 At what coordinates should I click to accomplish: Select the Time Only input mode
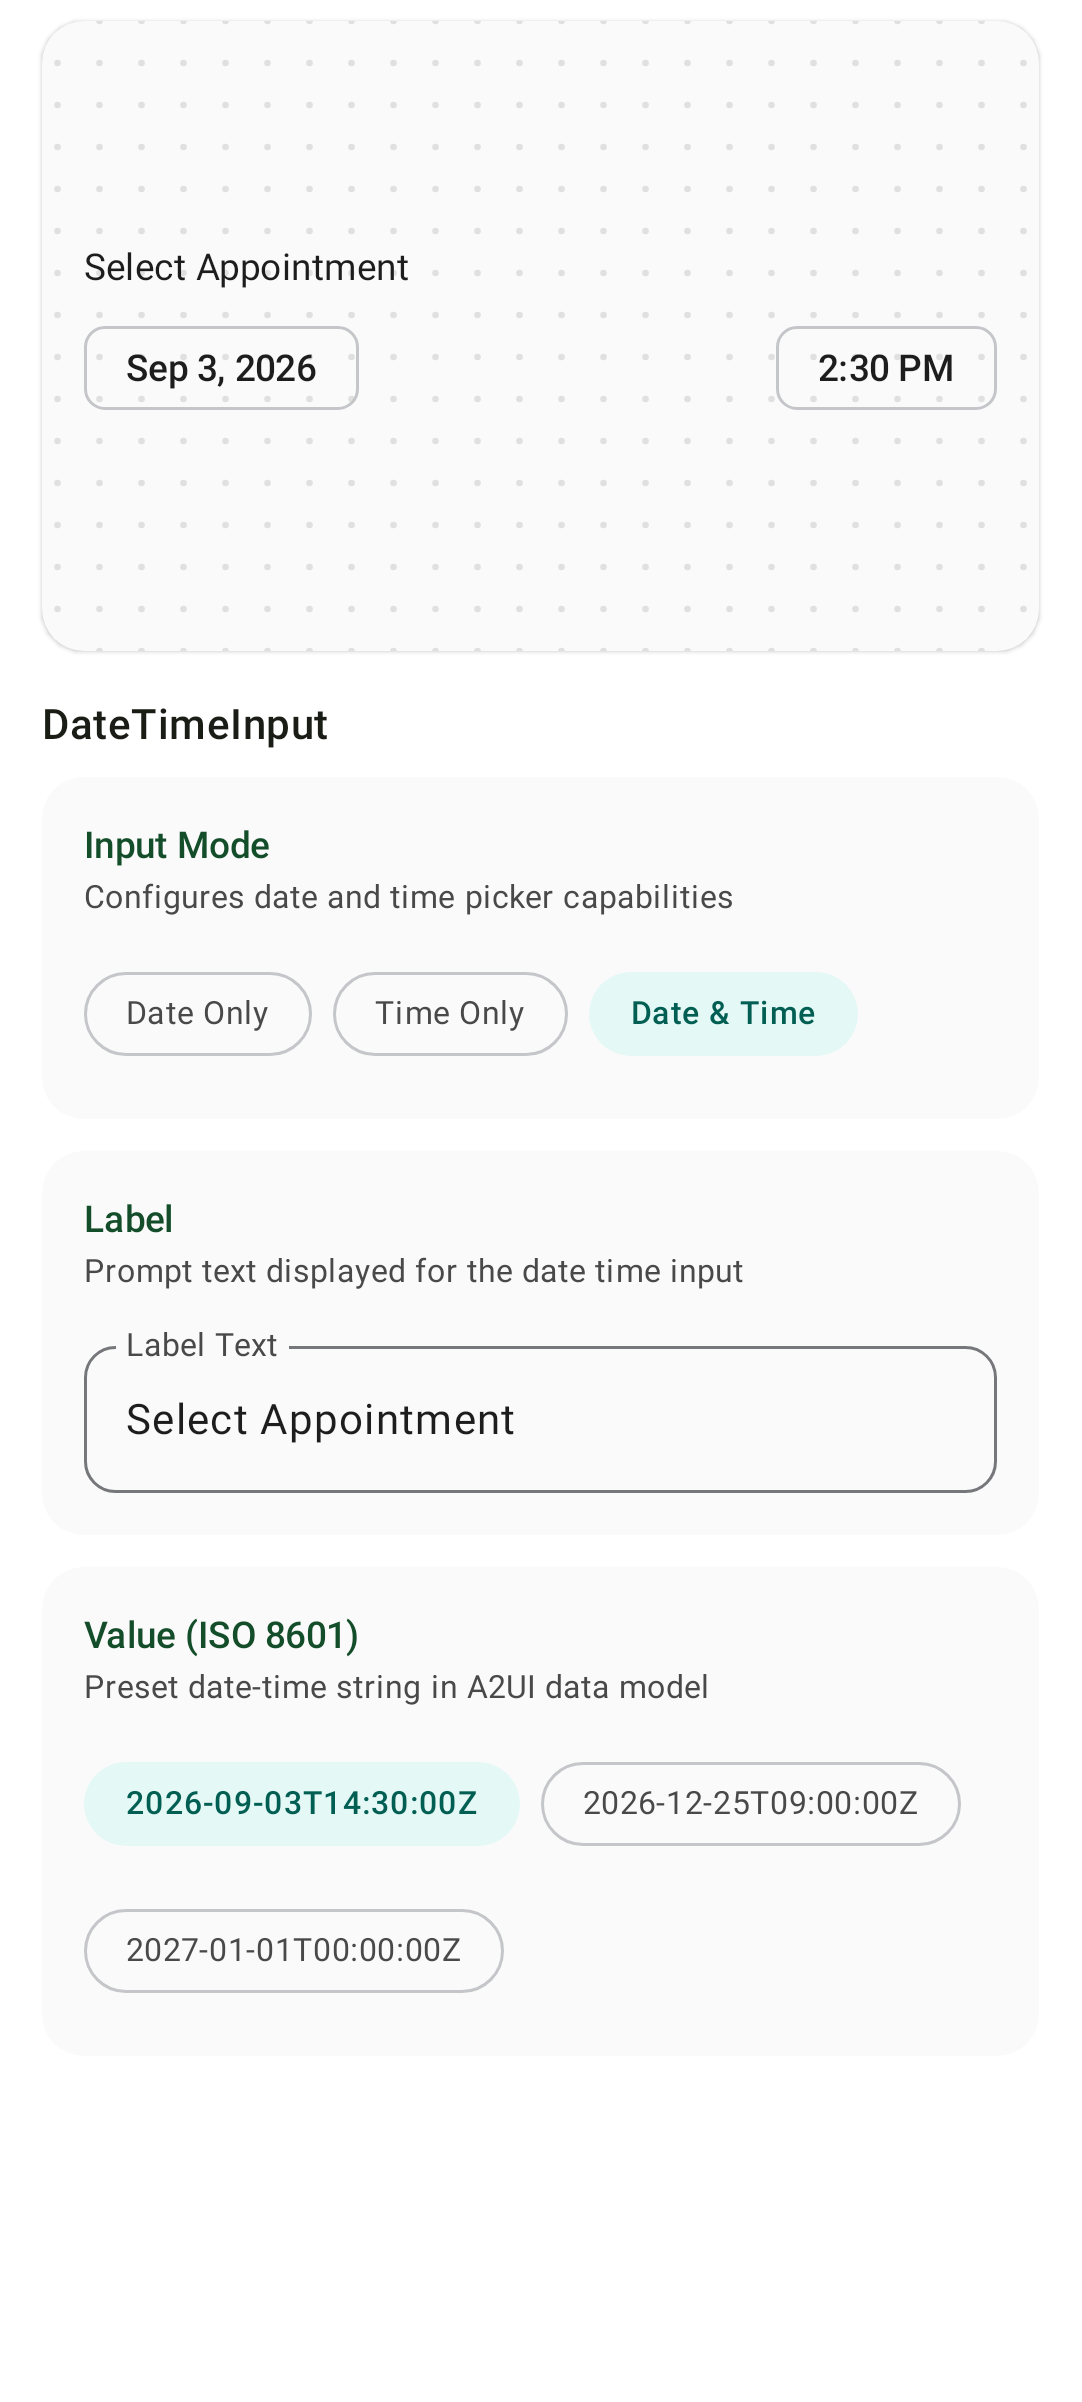tap(450, 1014)
